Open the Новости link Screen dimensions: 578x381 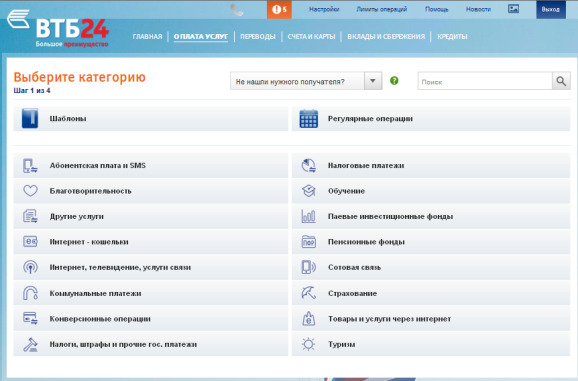pyautogui.click(x=478, y=9)
